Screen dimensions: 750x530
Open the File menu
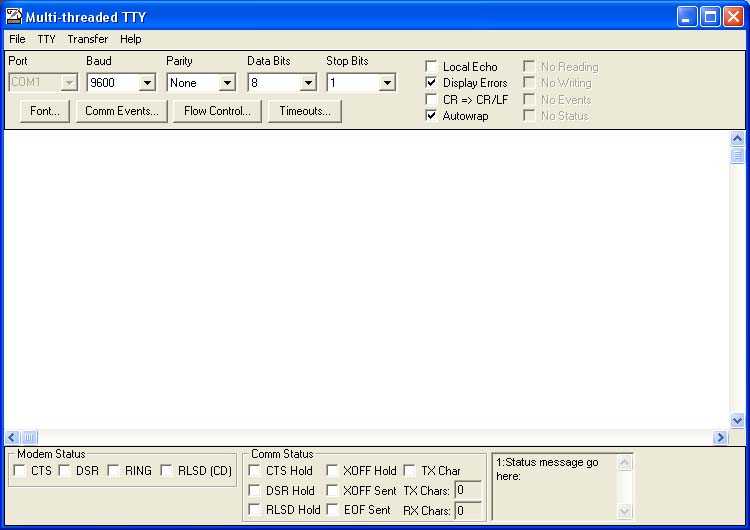pos(17,39)
